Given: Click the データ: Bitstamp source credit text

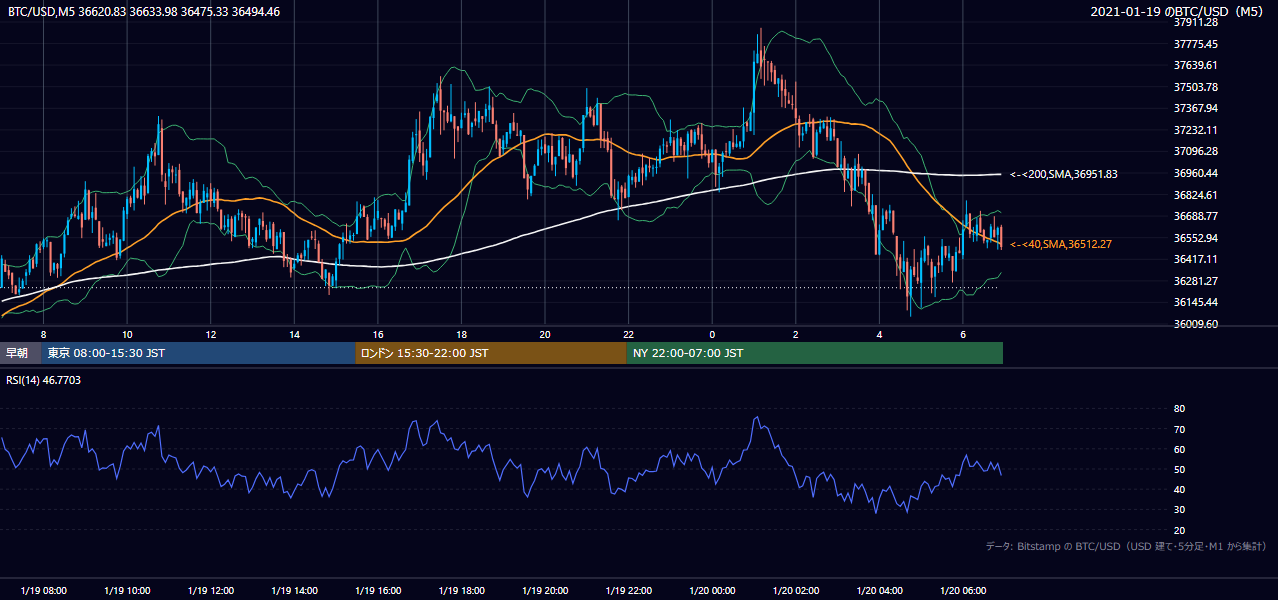Looking at the screenshot, I should [x=1127, y=546].
